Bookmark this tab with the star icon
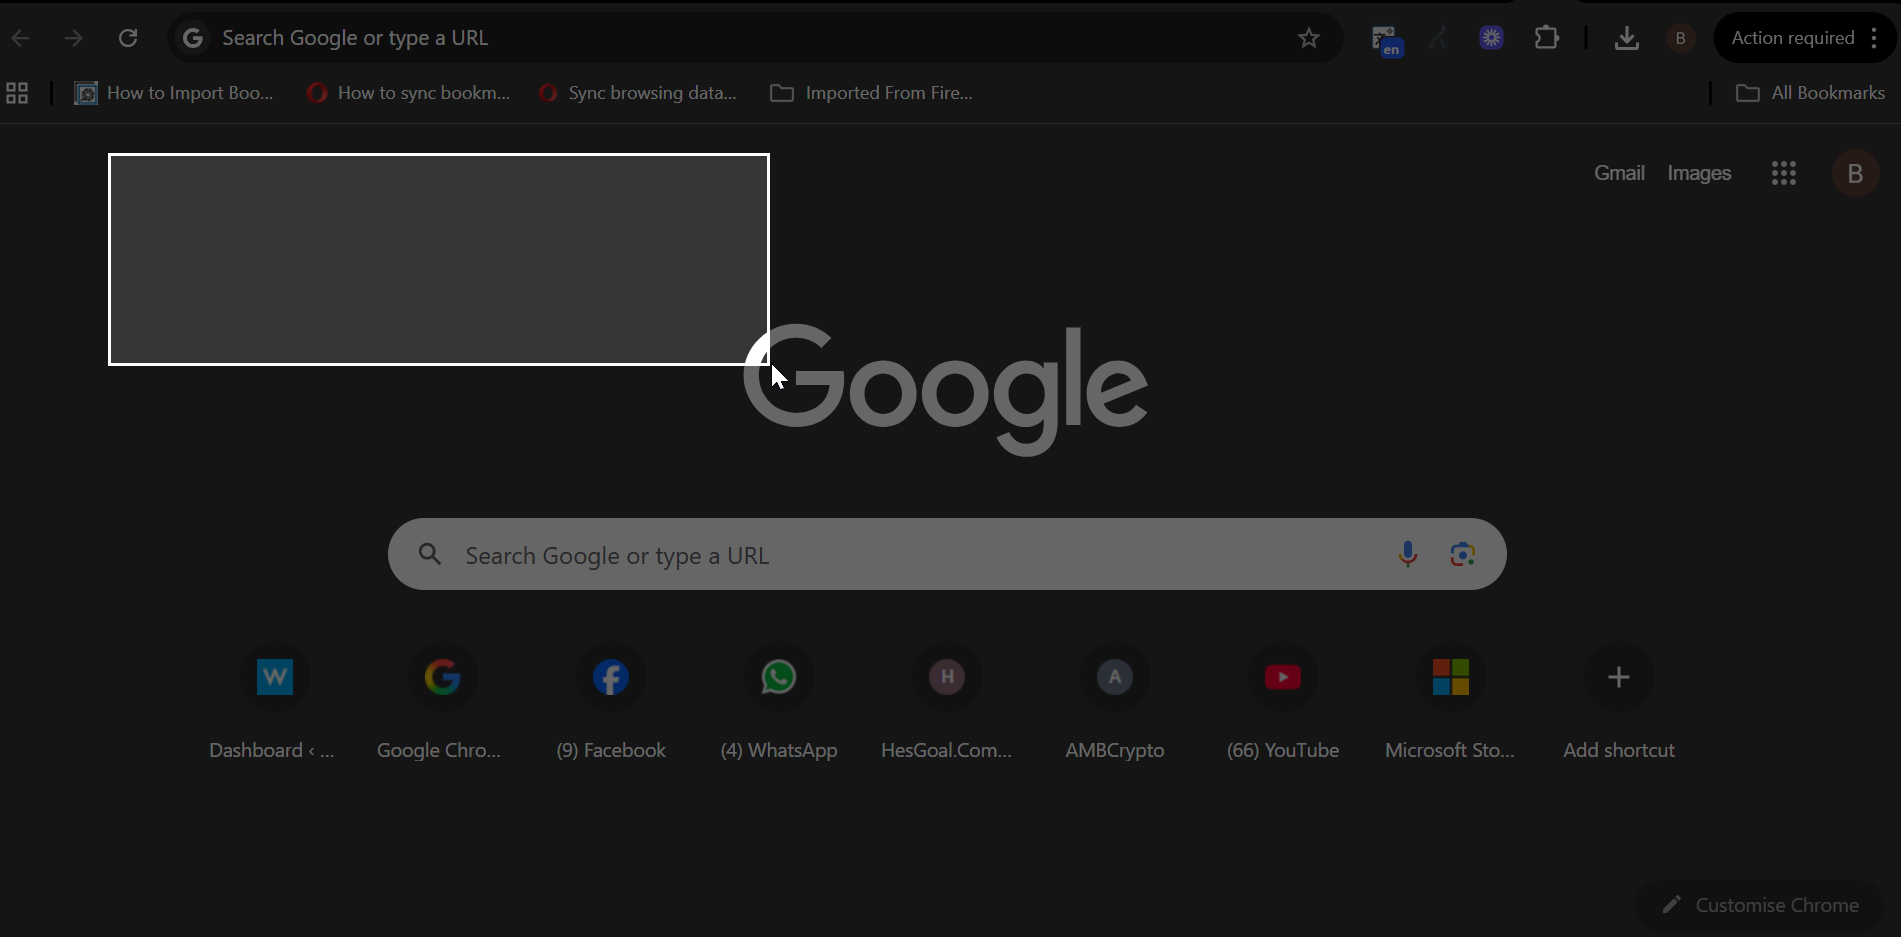Screen dimensions: 1901x937 point(1309,38)
